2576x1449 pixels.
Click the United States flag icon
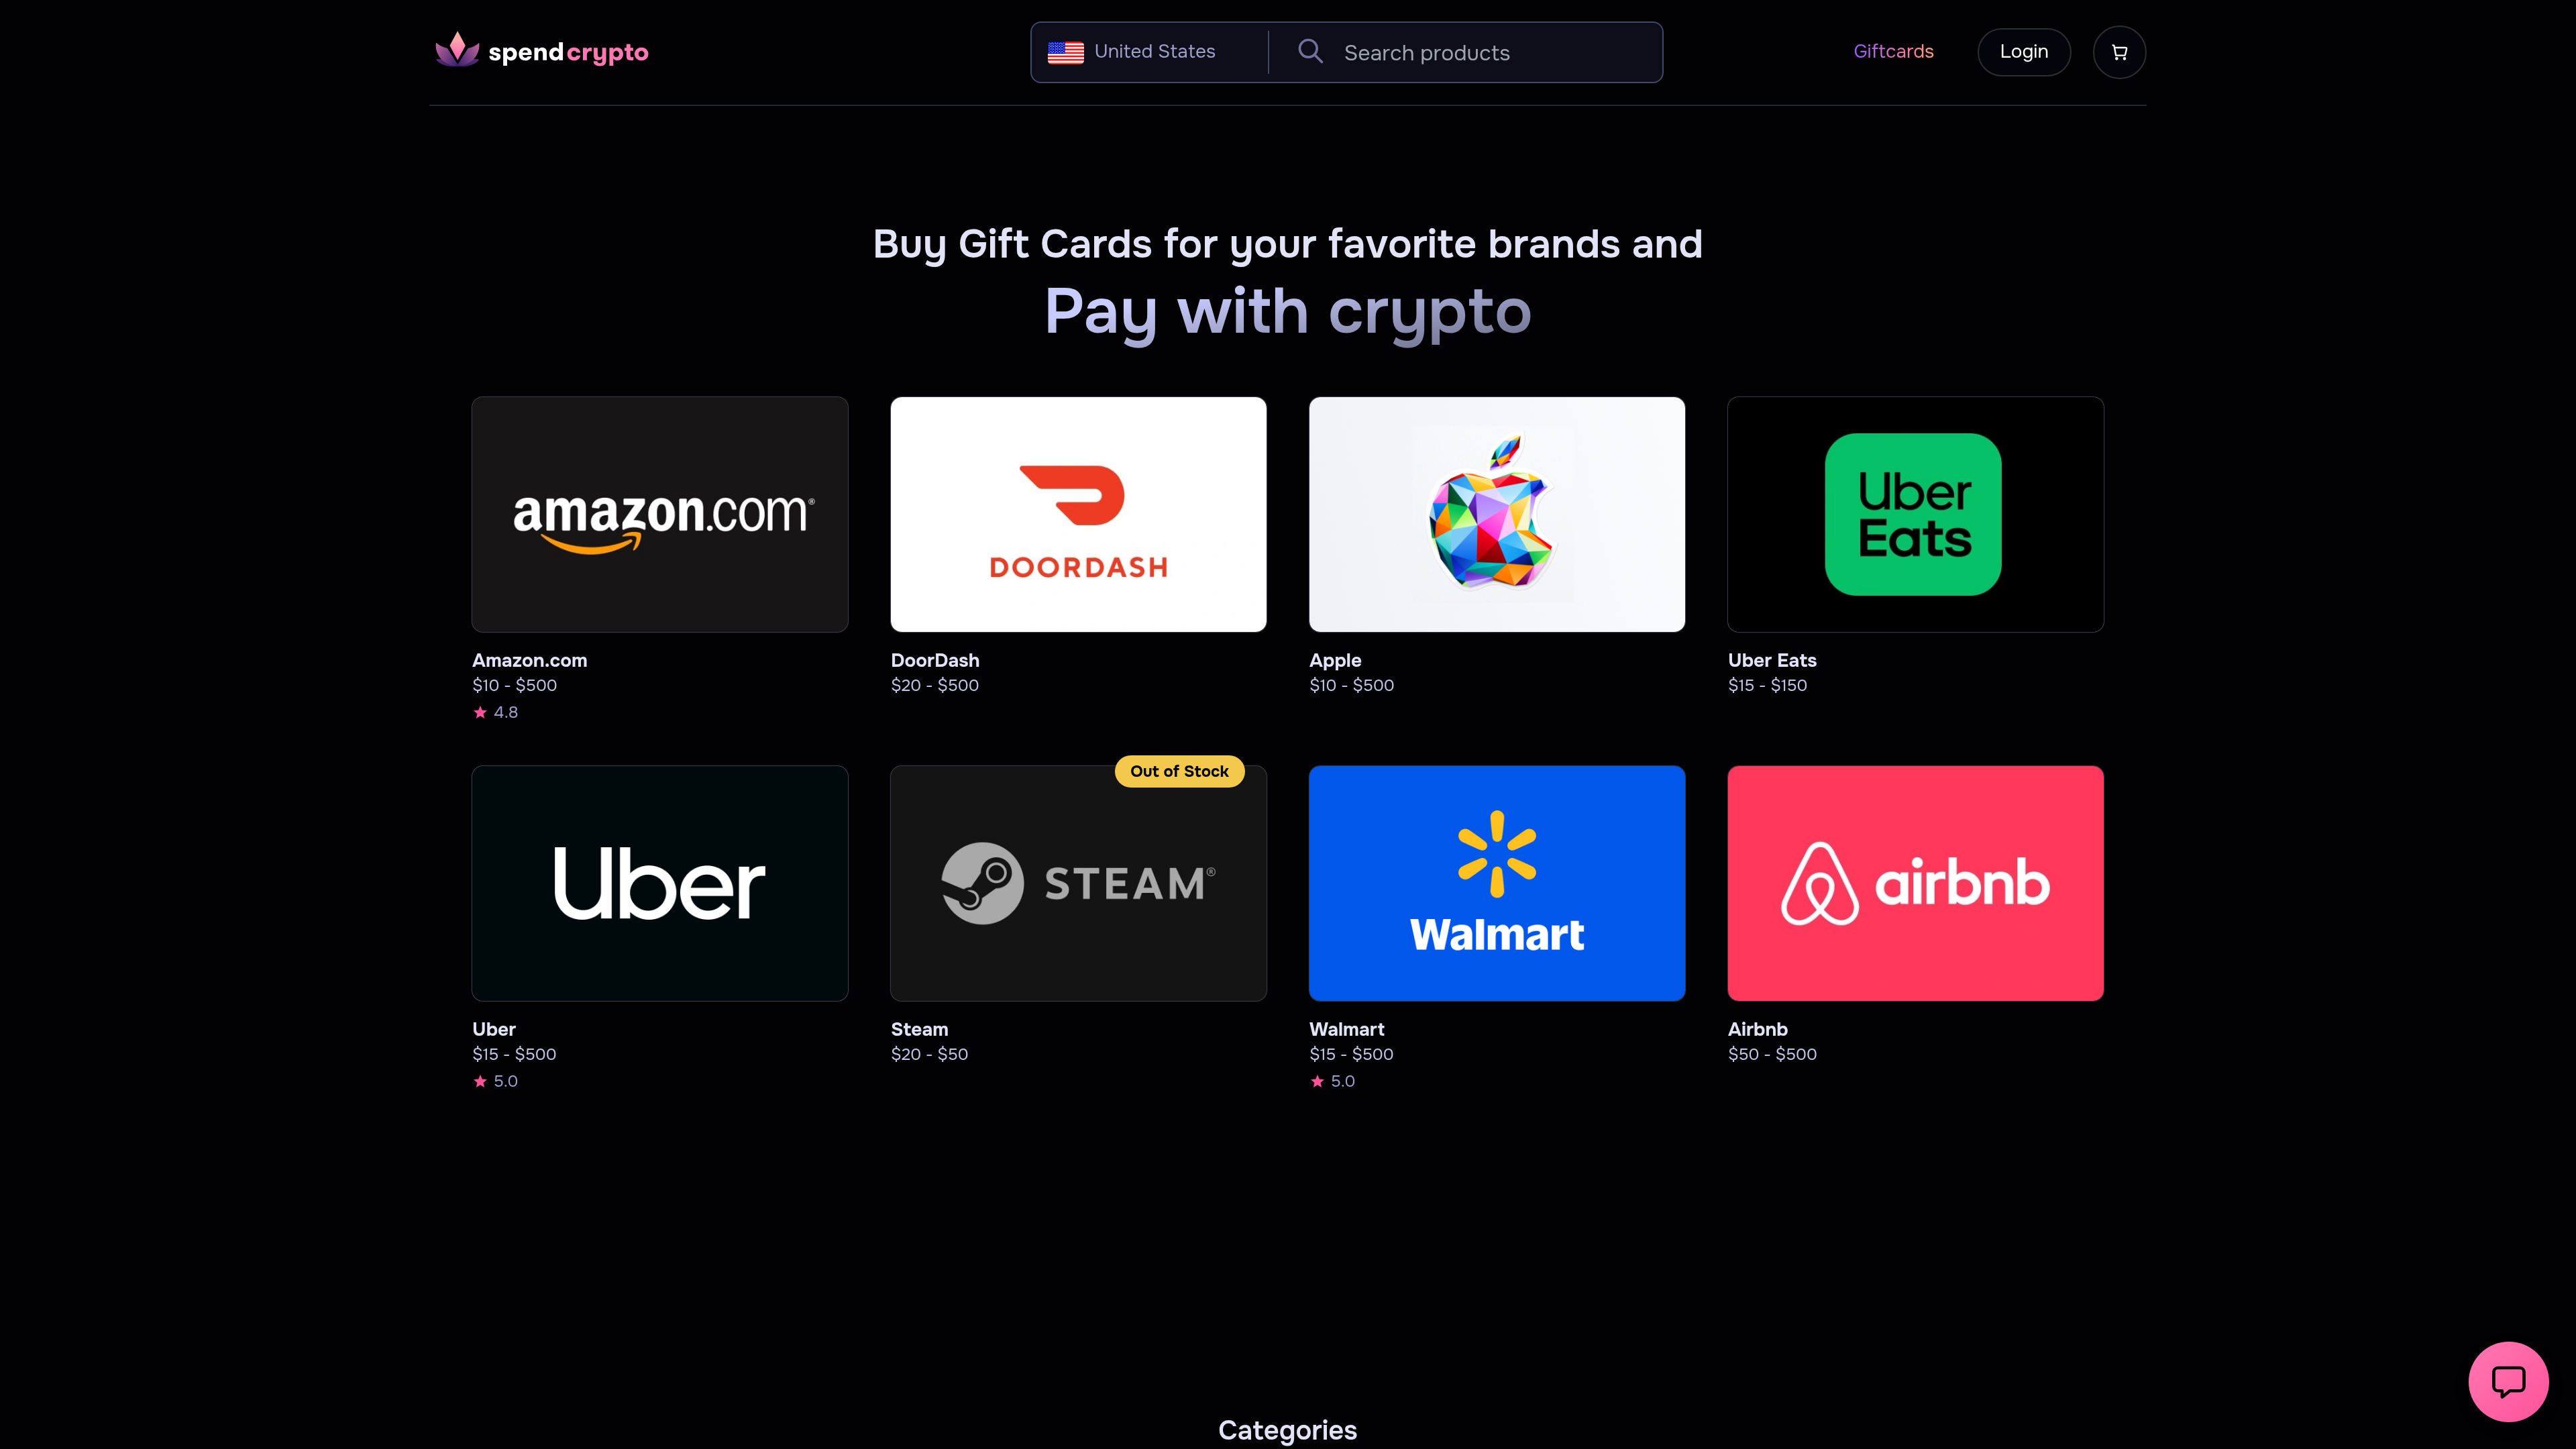coord(1065,52)
